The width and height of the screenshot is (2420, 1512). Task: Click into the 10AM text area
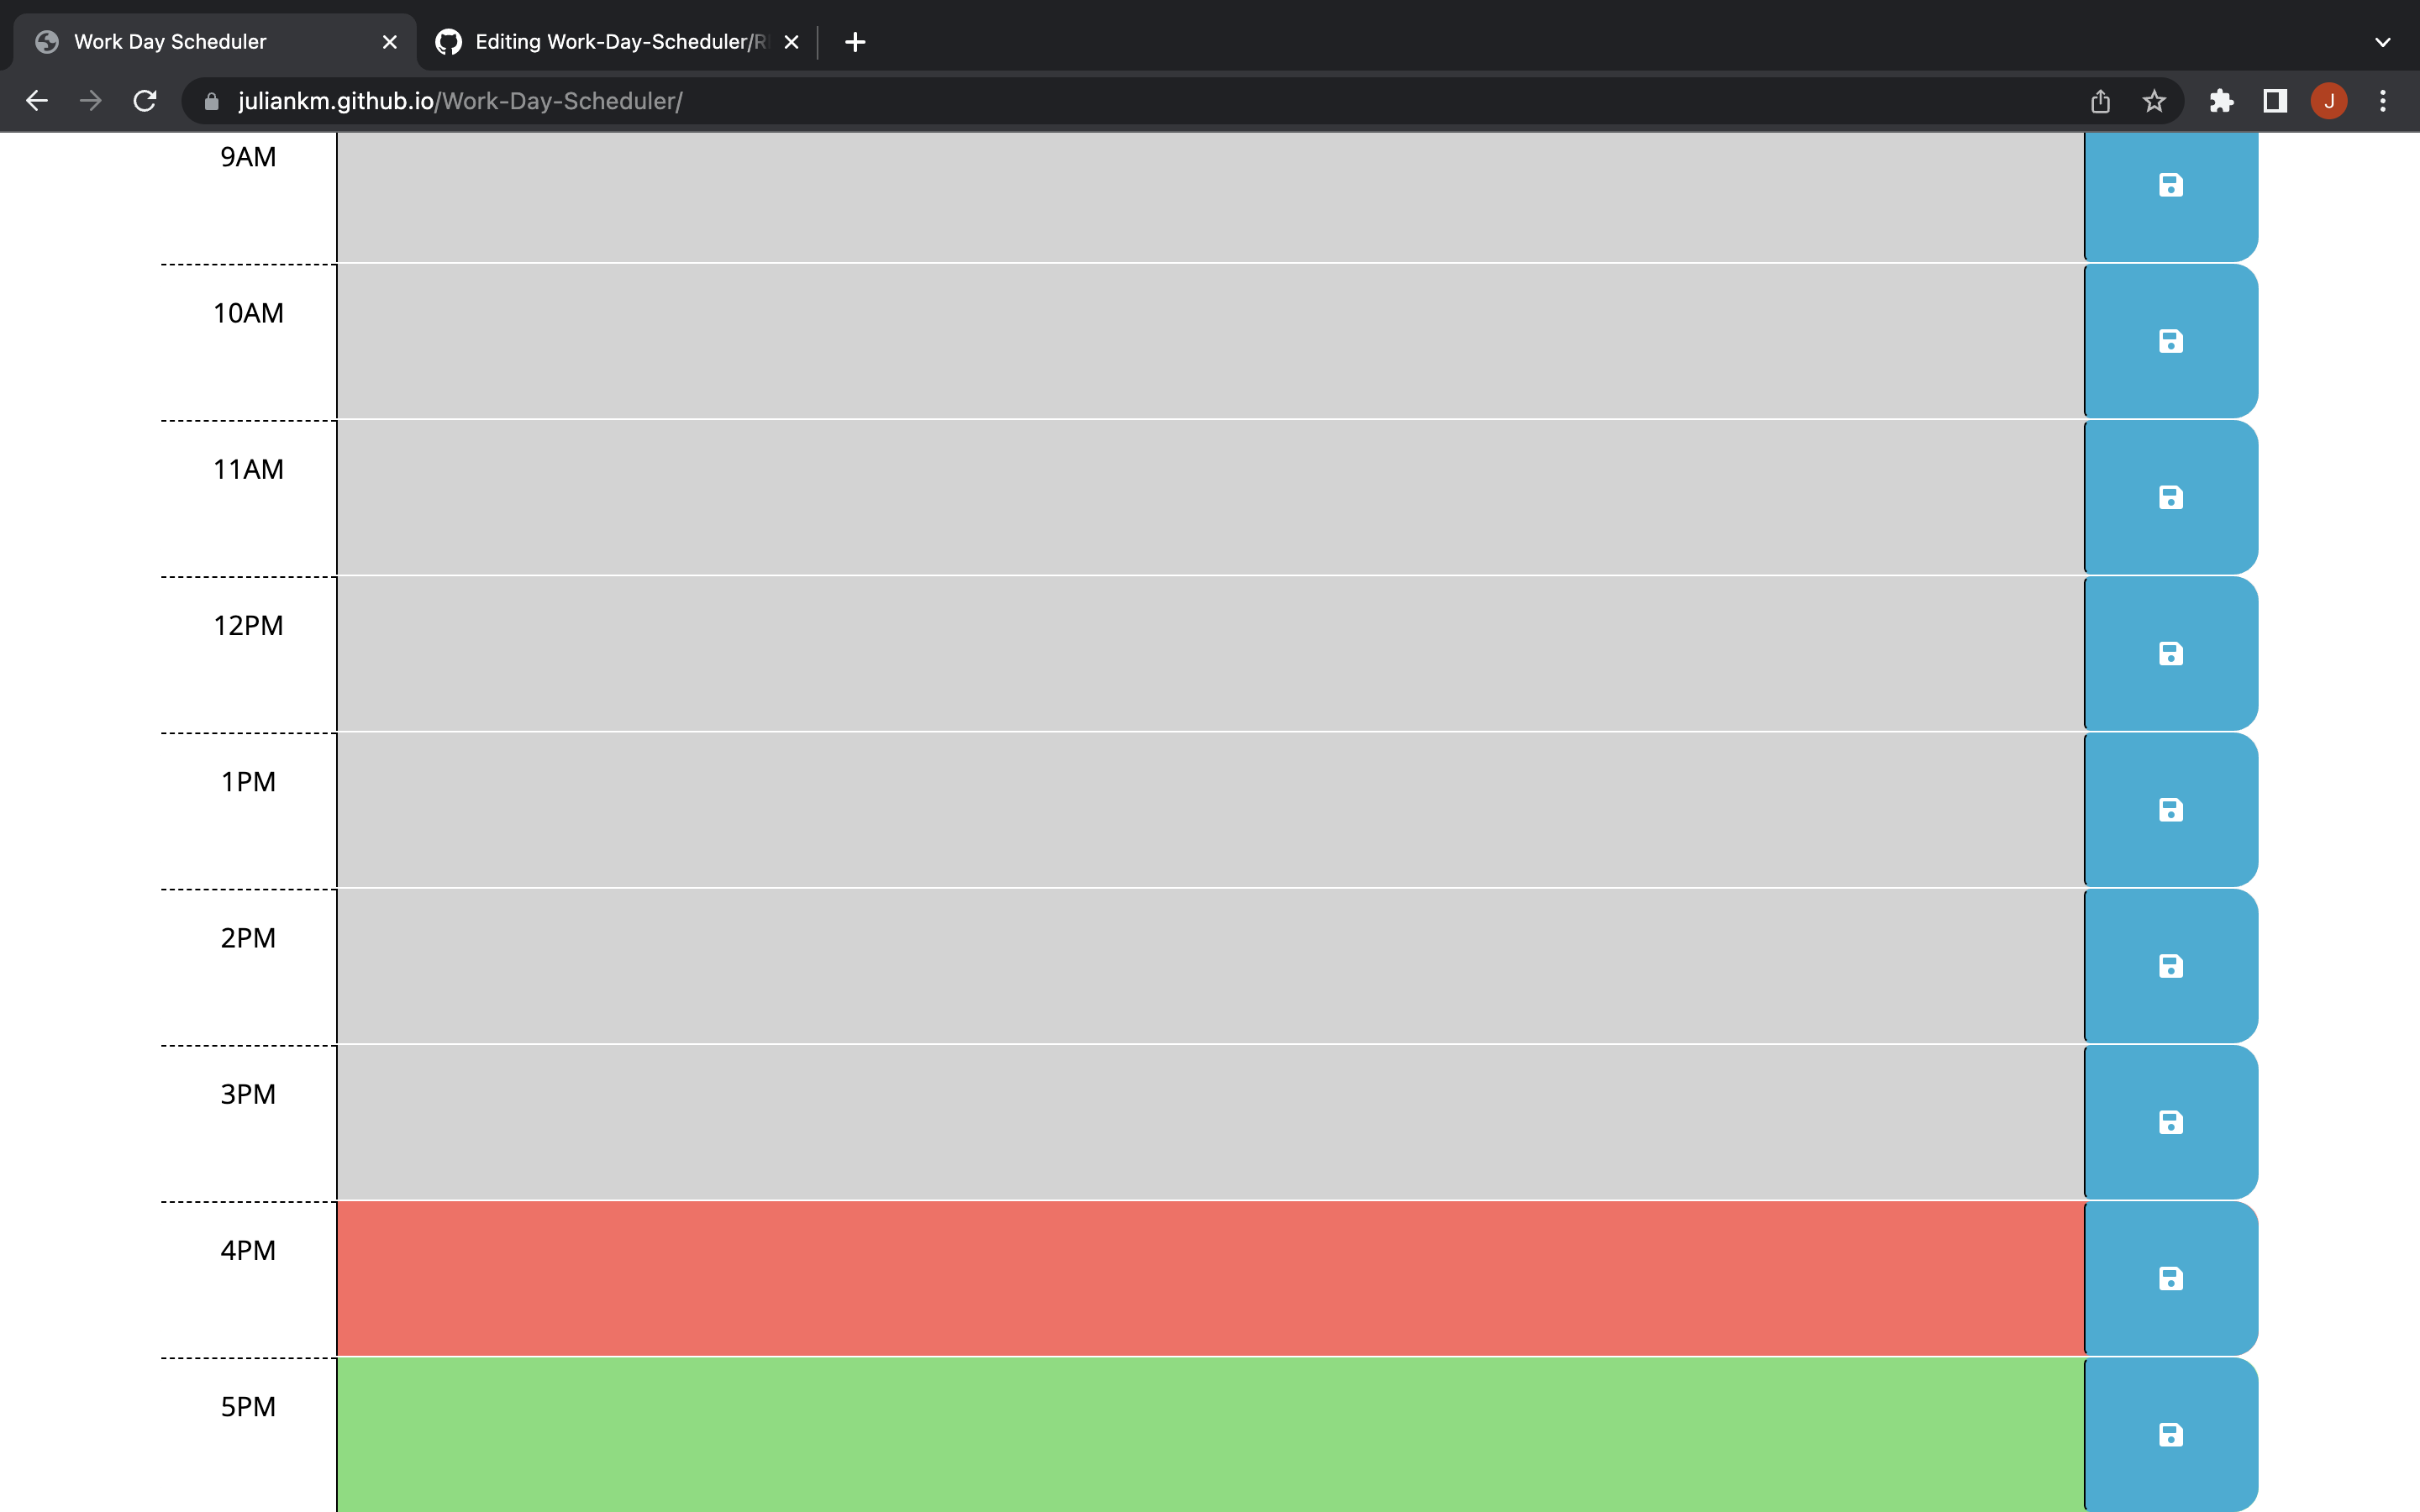point(1210,341)
